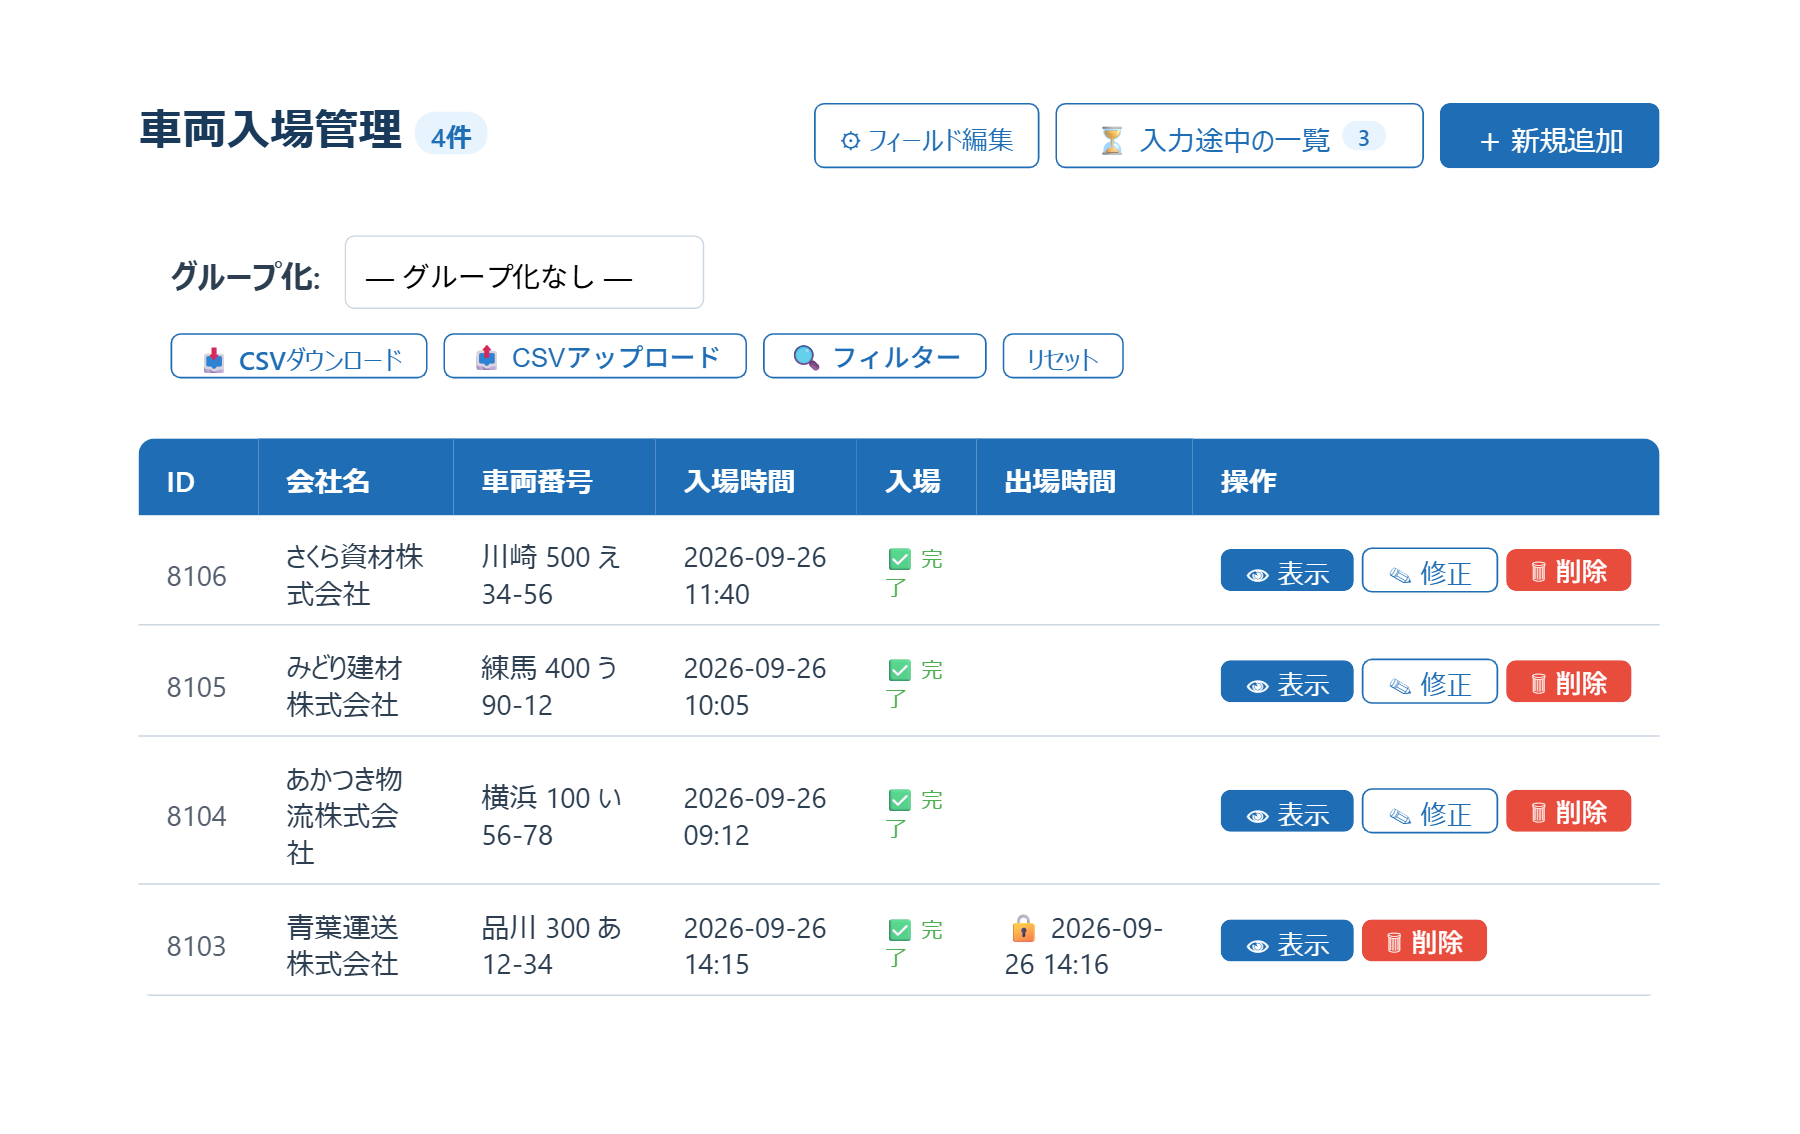This screenshot has height=1134, width=1800.
Task: Delete record 8105 with 削除
Action: [1569, 681]
